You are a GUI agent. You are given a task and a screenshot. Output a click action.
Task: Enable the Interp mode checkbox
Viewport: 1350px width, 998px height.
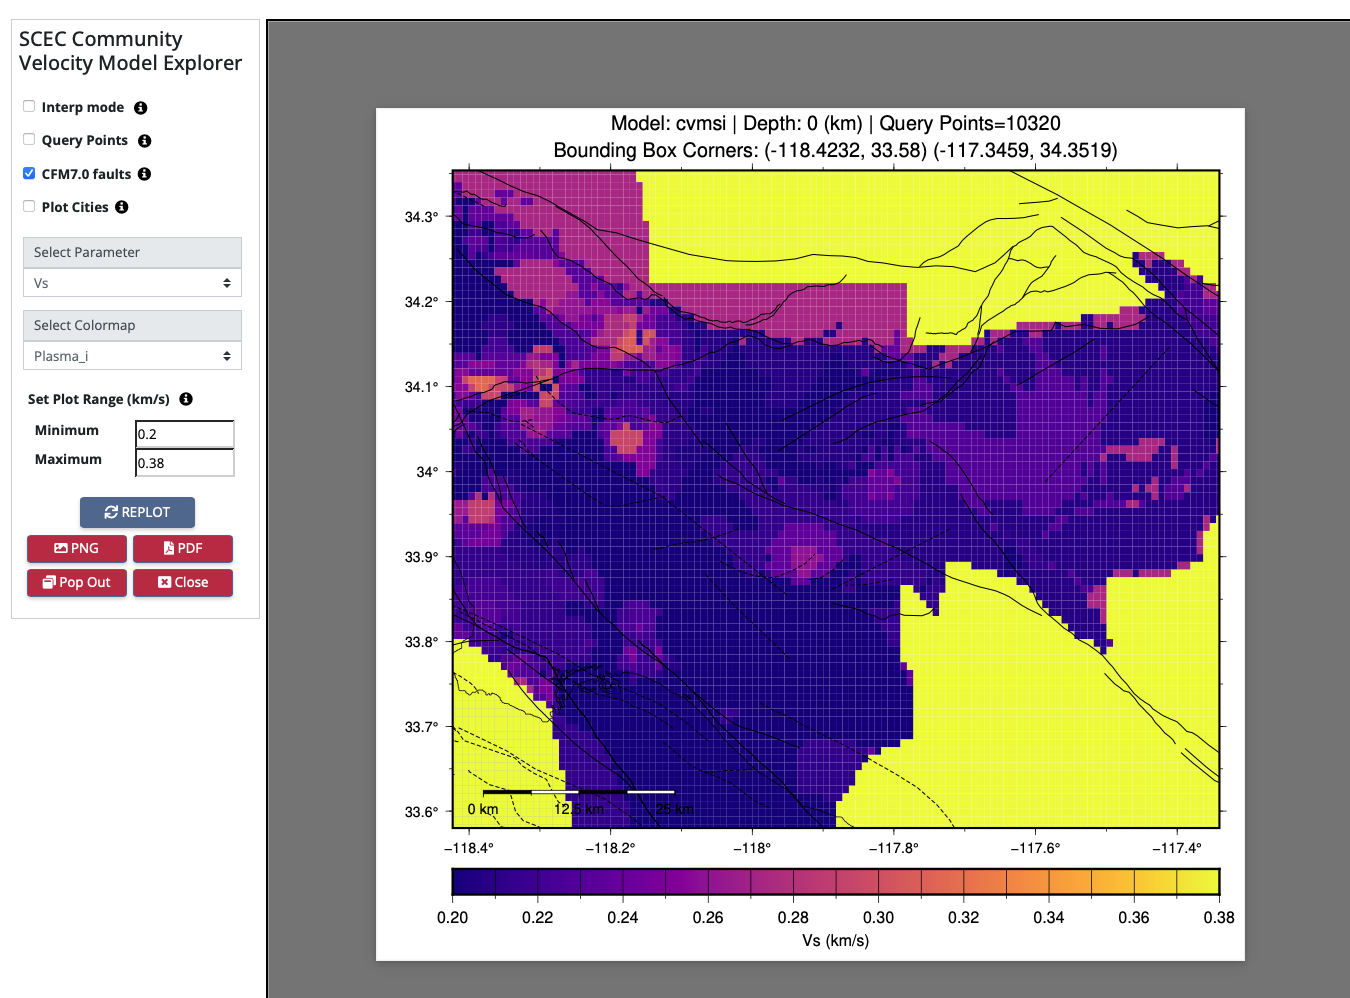coord(29,106)
